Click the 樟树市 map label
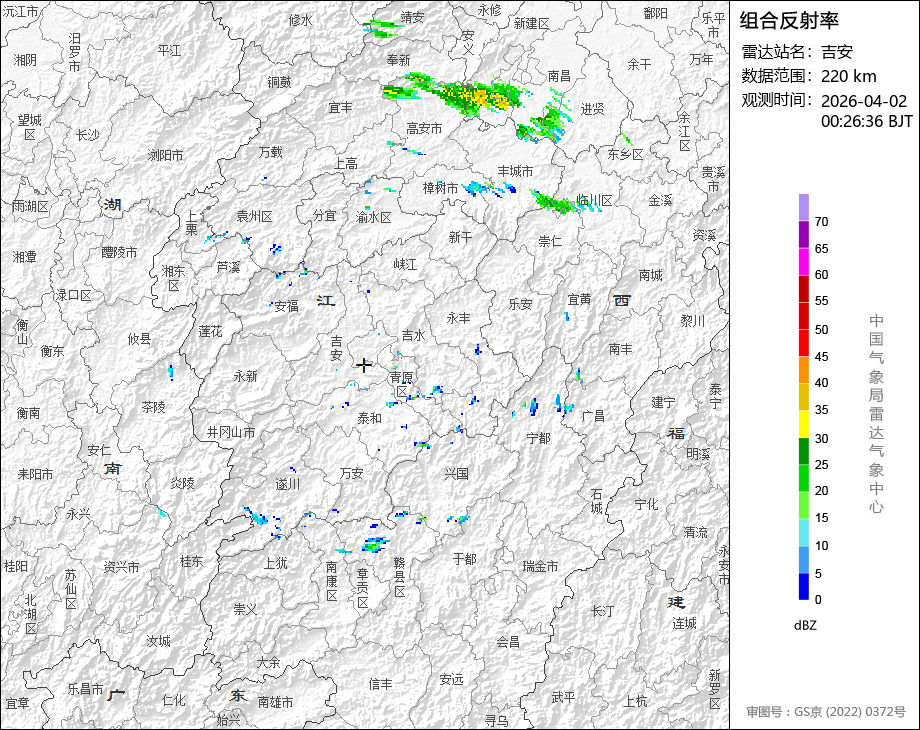Screen dimensions: 920x730 click(x=441, y=188)
